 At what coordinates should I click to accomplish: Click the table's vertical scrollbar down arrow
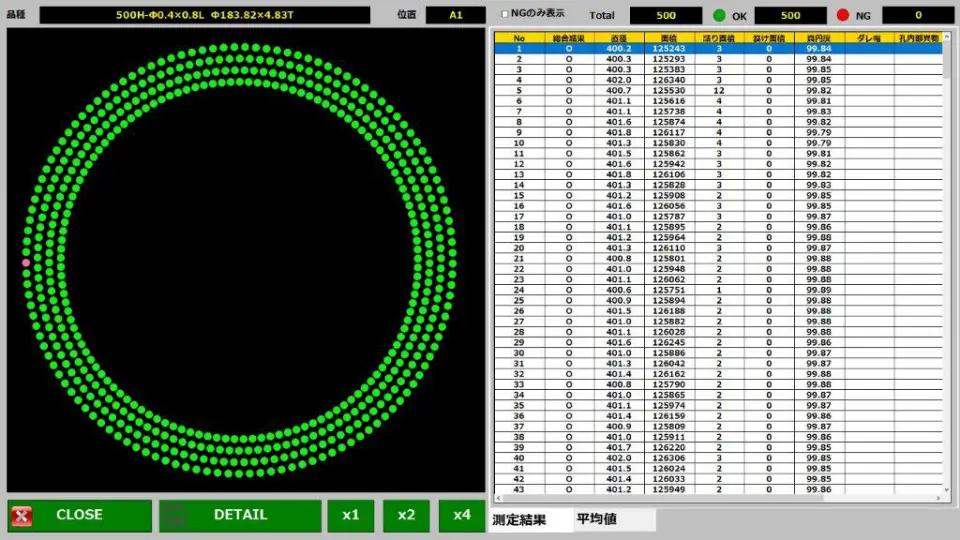(x=947, y=490)
